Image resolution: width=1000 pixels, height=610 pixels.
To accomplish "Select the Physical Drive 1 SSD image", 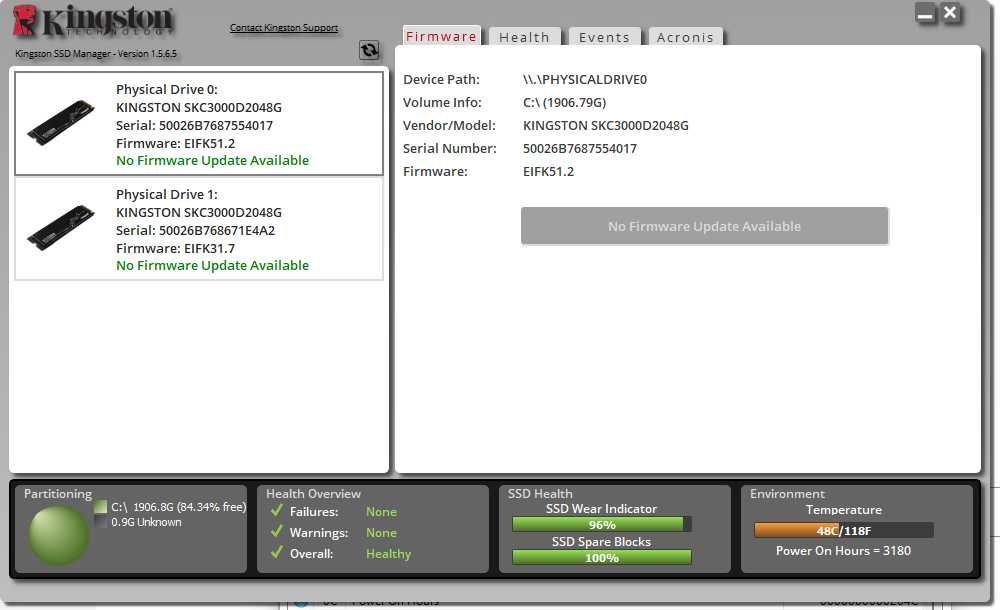I will pyautogui.click(x=61, y=228).
